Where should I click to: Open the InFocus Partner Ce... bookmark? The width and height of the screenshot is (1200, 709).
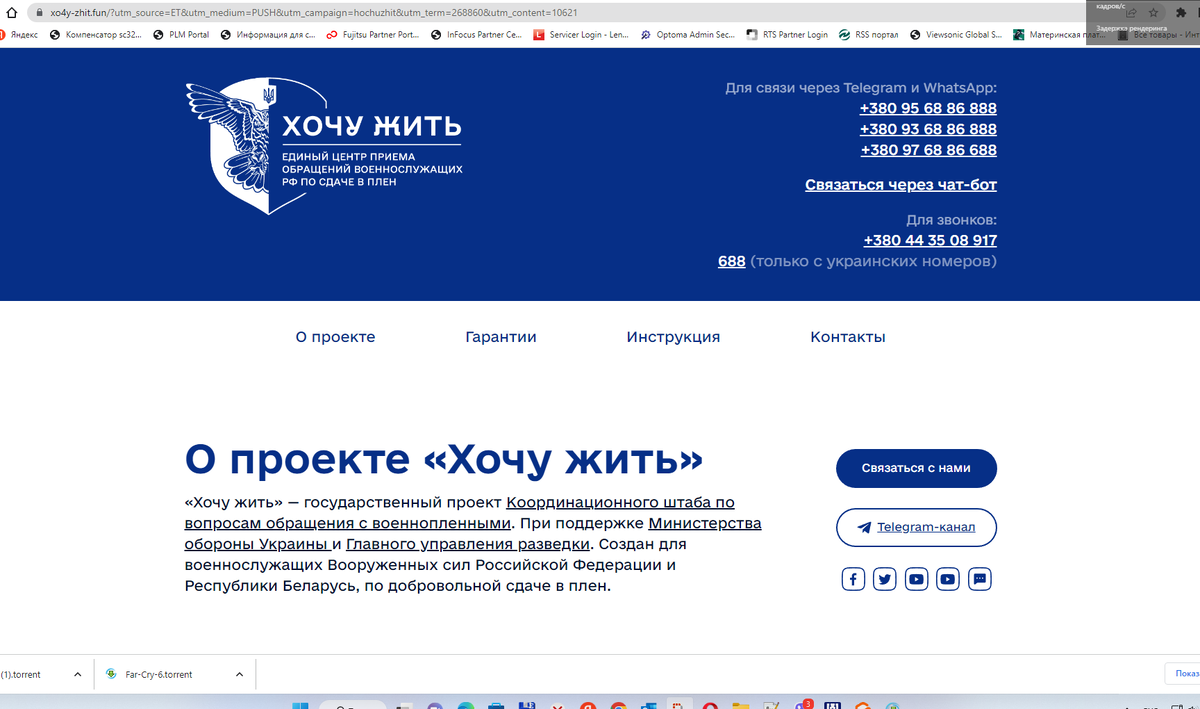click(x=477, y=34)
